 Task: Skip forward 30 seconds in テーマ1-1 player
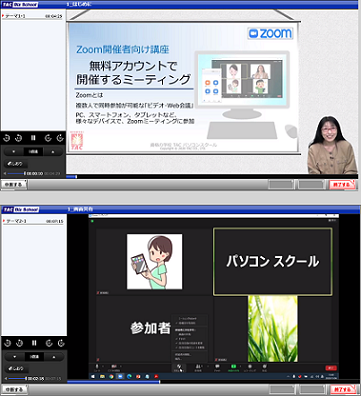click(60, 138)
